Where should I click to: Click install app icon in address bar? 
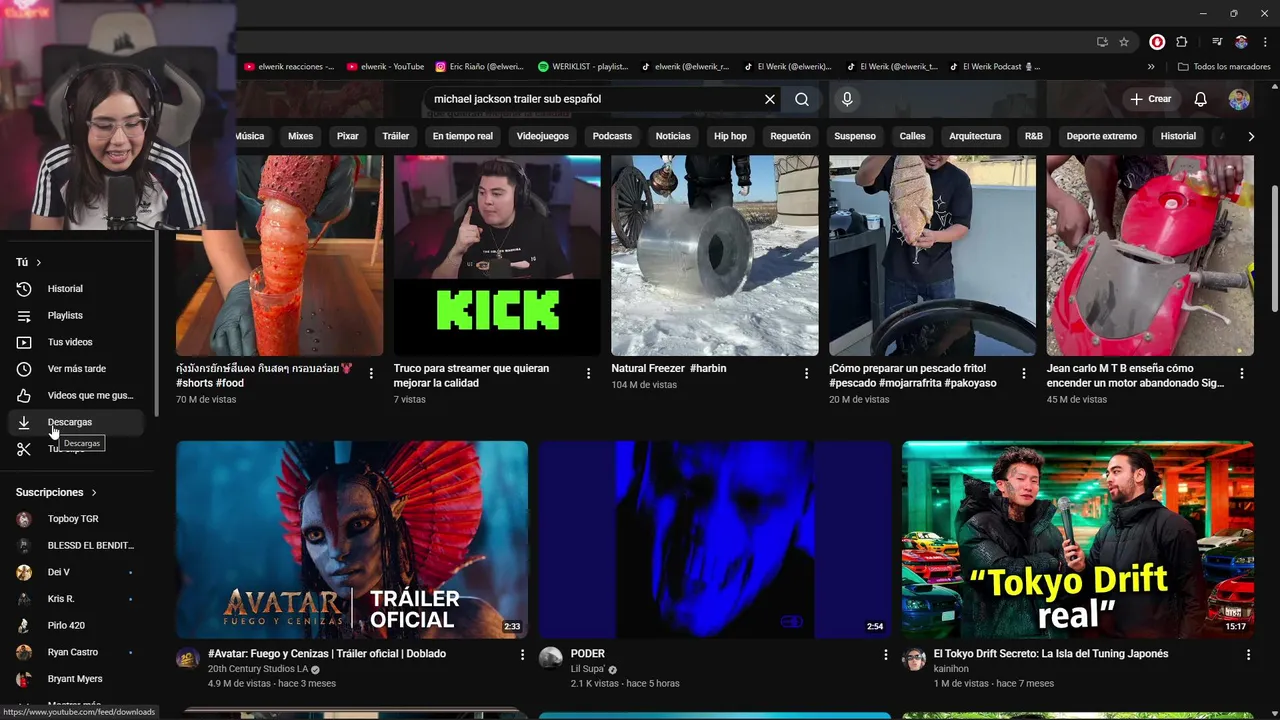(1102, 42)
